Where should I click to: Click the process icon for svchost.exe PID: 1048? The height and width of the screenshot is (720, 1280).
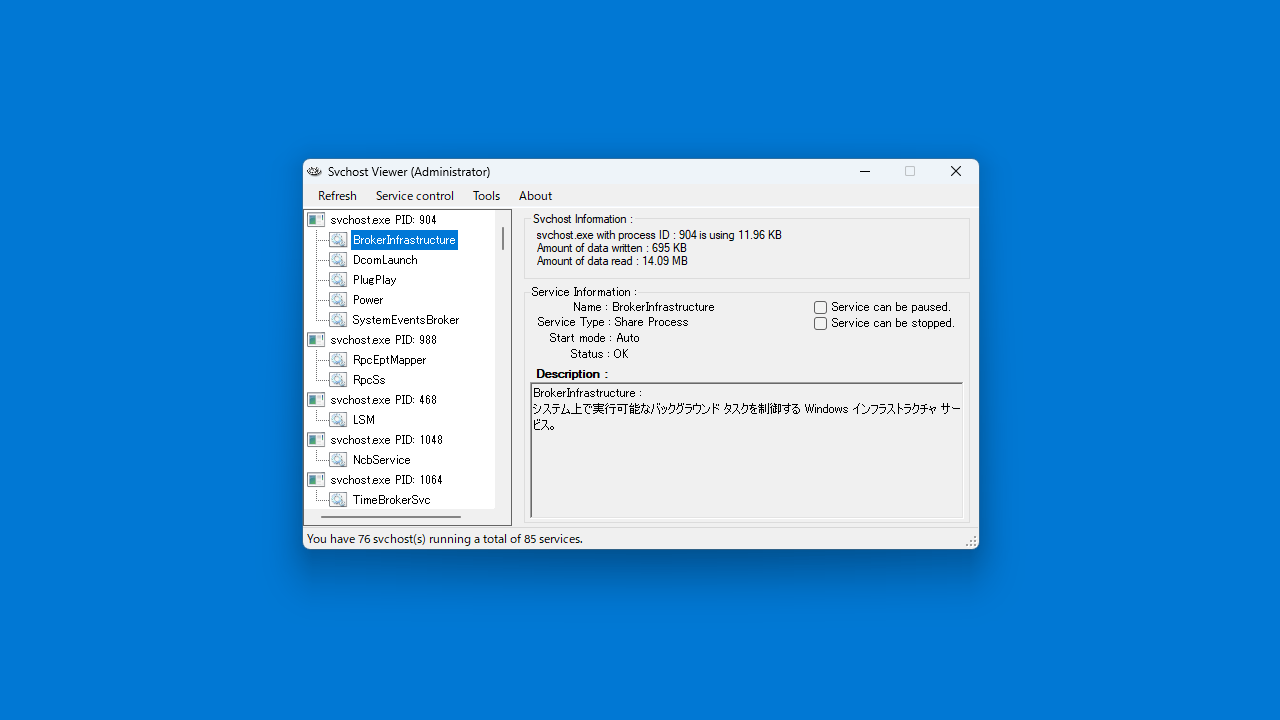point(316,440)
